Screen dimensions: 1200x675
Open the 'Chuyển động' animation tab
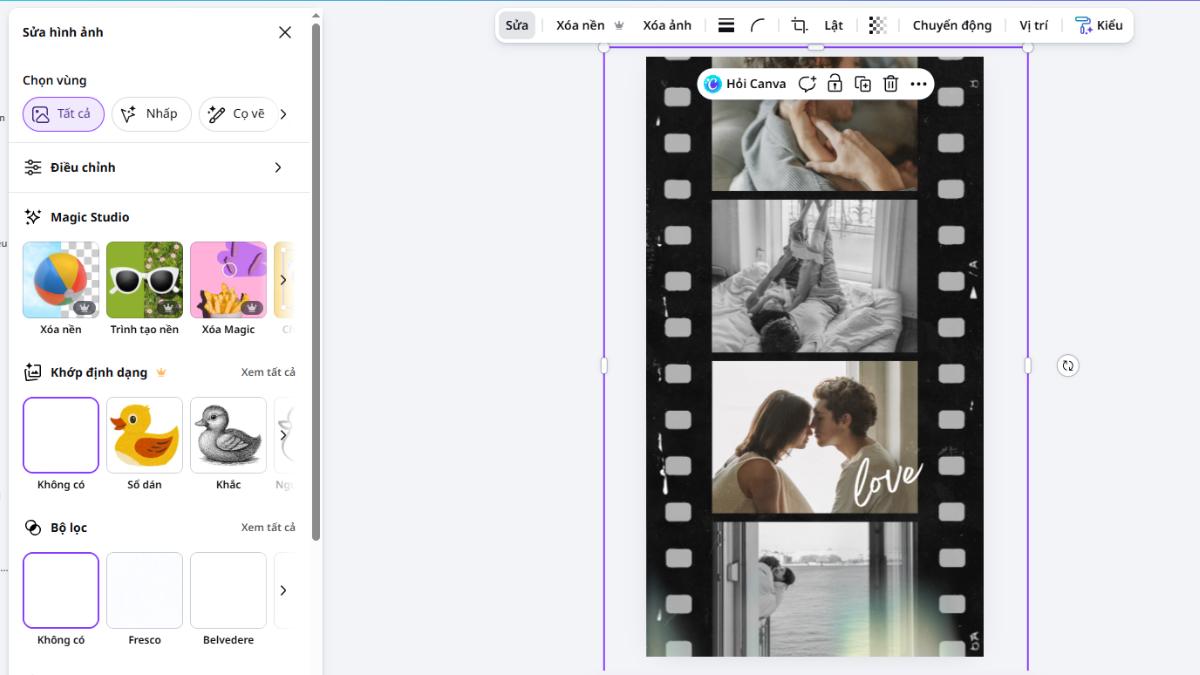(x=952, y=26)
